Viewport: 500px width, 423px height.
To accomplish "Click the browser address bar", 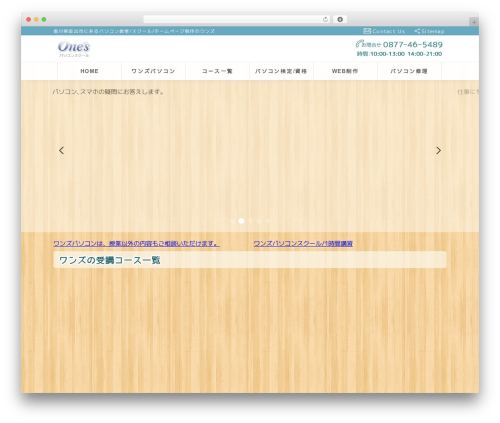I will (237, 20).
